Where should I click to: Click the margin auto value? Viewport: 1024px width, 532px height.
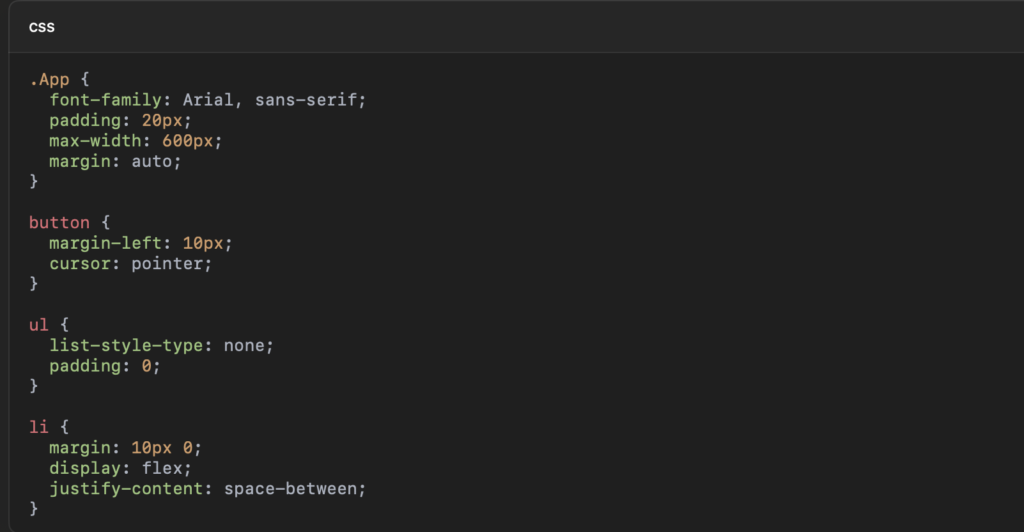click(x=156, y=160)
